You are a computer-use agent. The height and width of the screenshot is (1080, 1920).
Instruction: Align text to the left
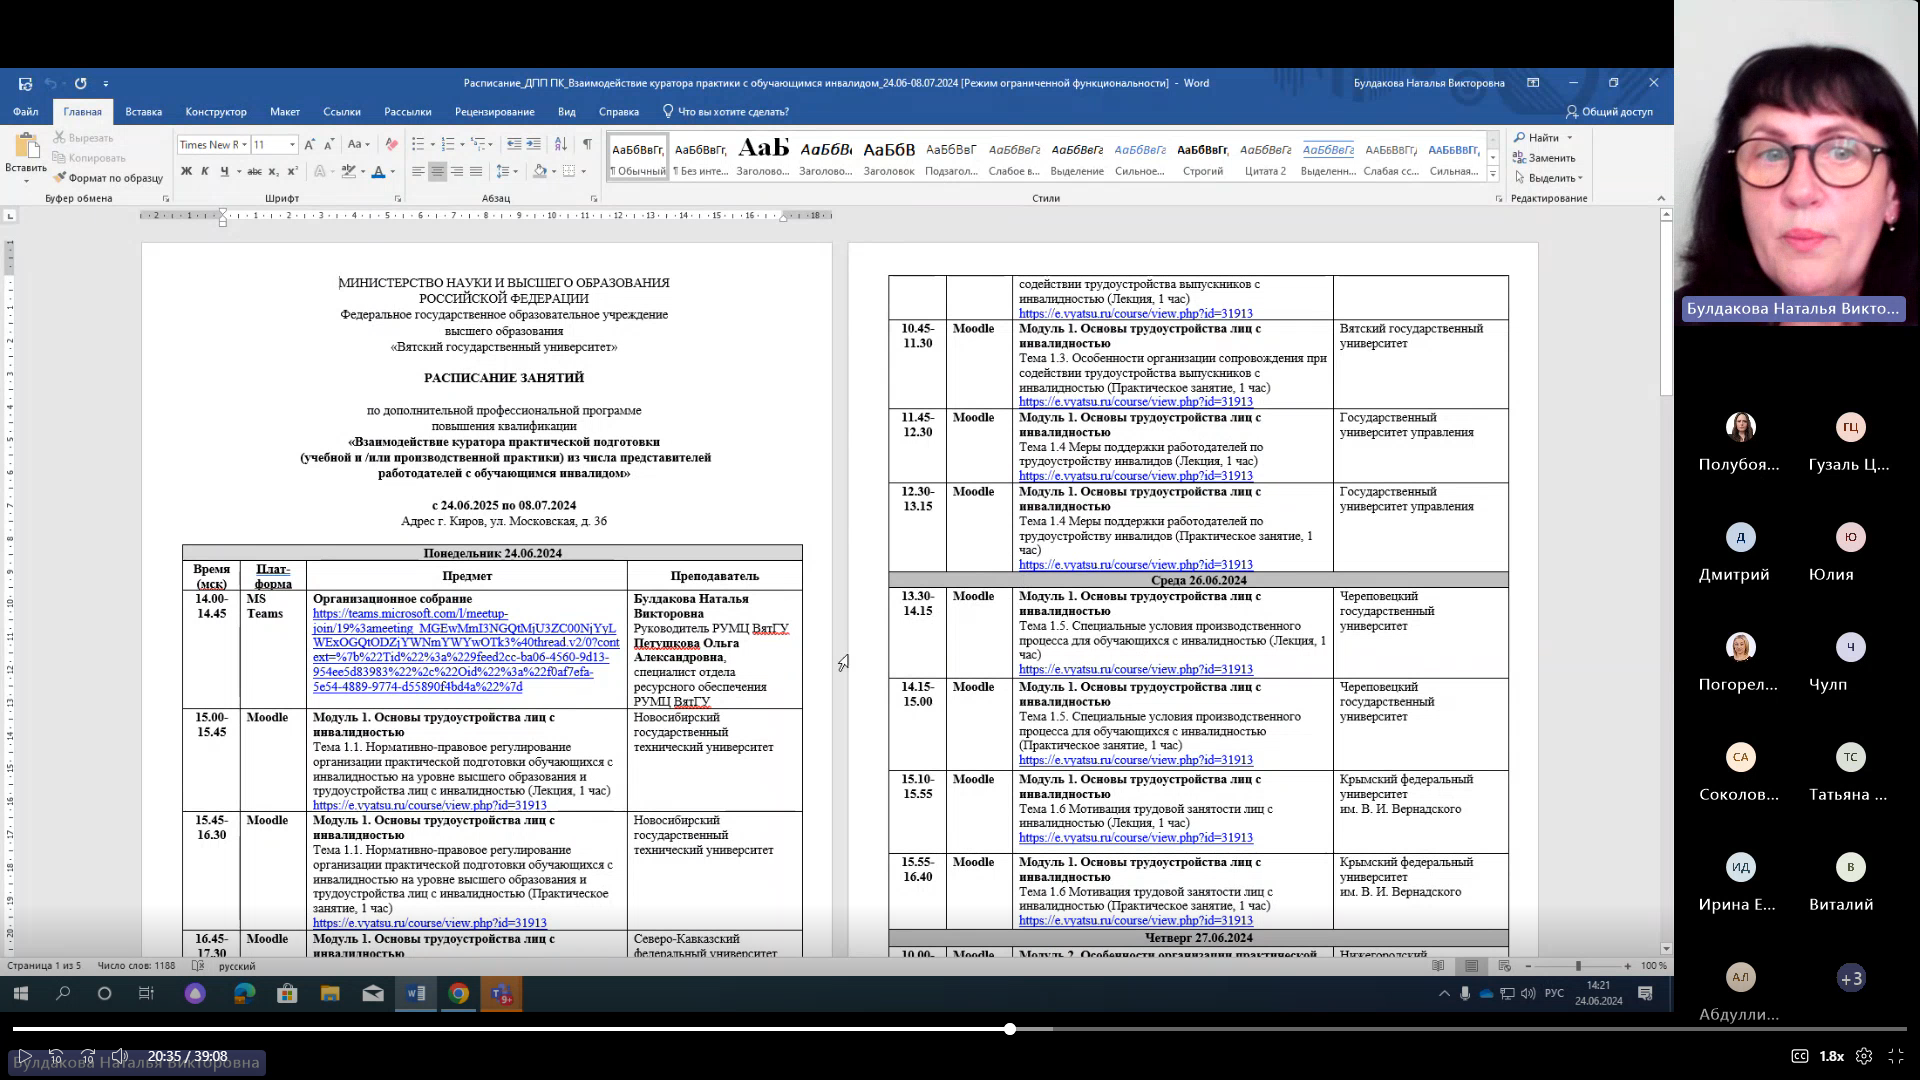pos(418,172)
